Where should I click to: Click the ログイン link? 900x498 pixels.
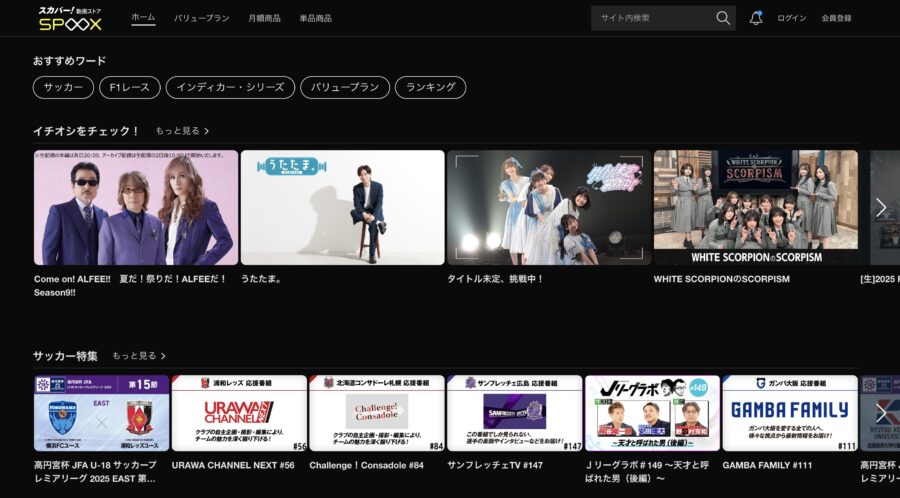click(791, 18)
